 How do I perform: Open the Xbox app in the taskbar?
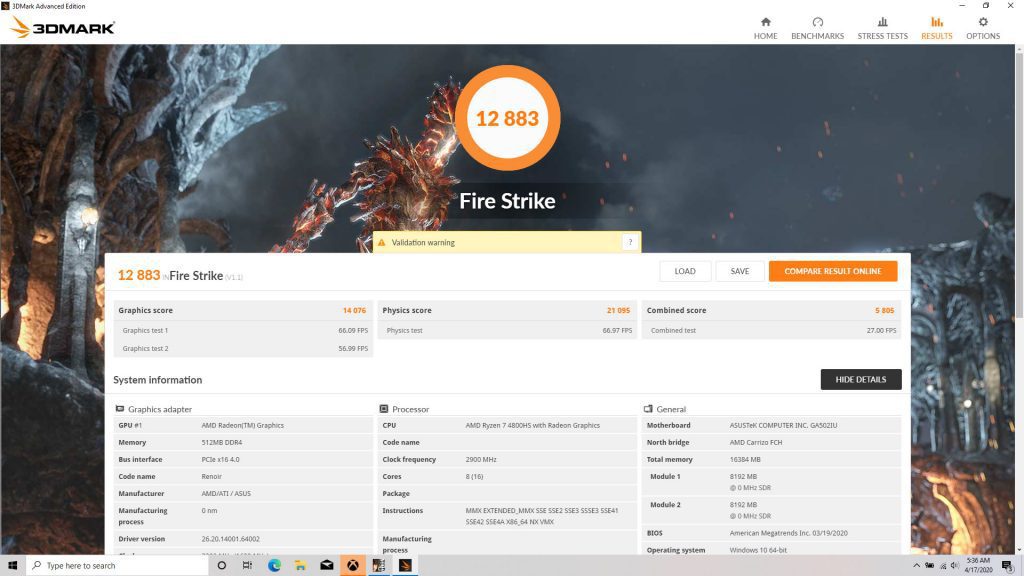coord(353,565)
